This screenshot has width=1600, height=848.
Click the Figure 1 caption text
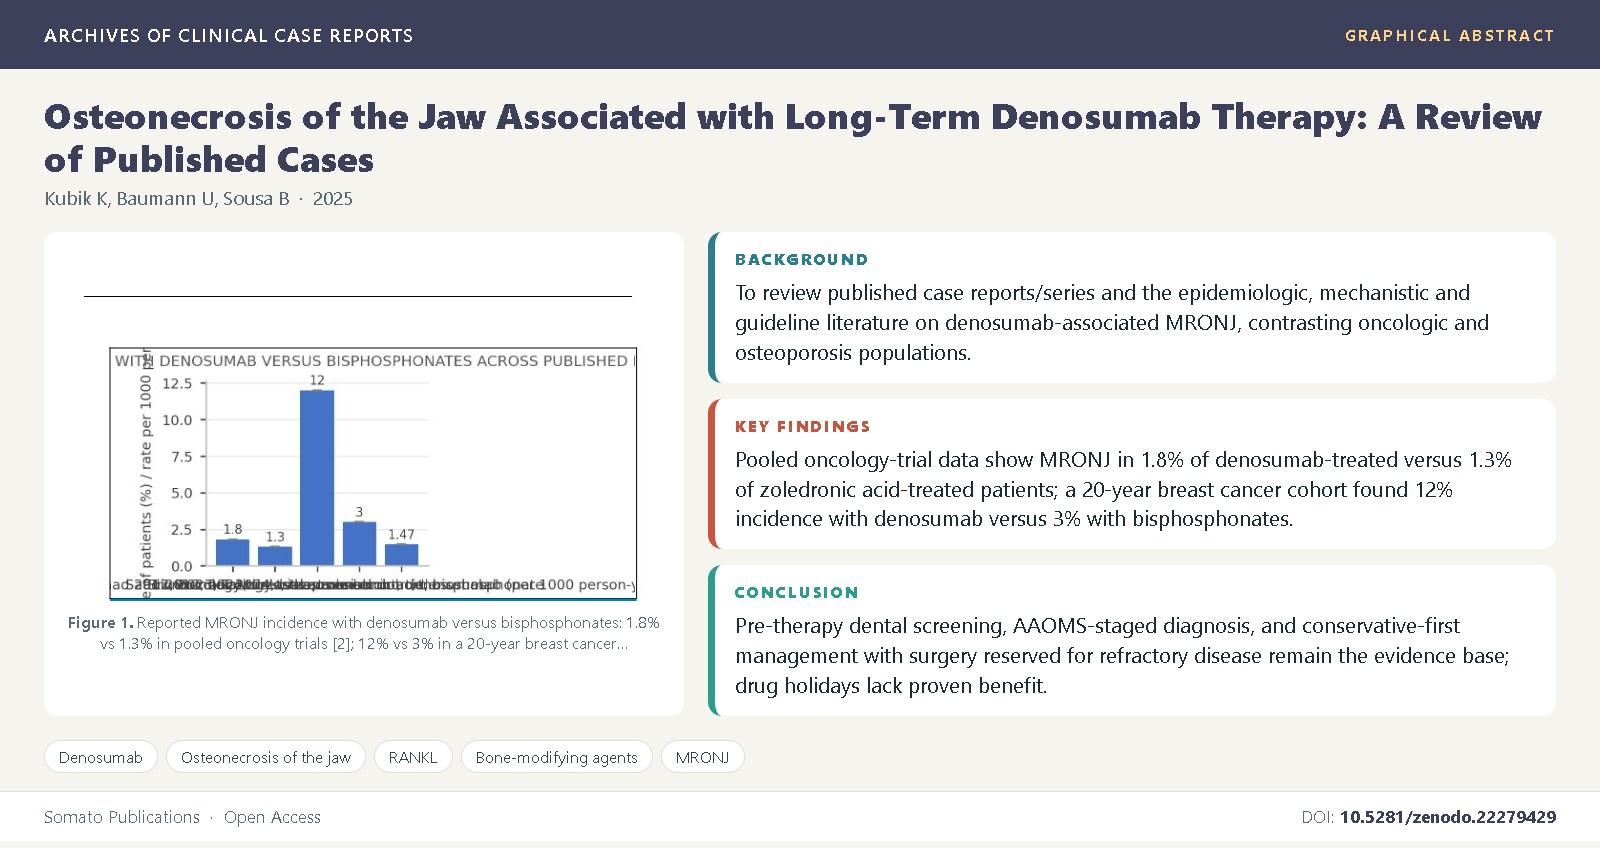[364, 633]
